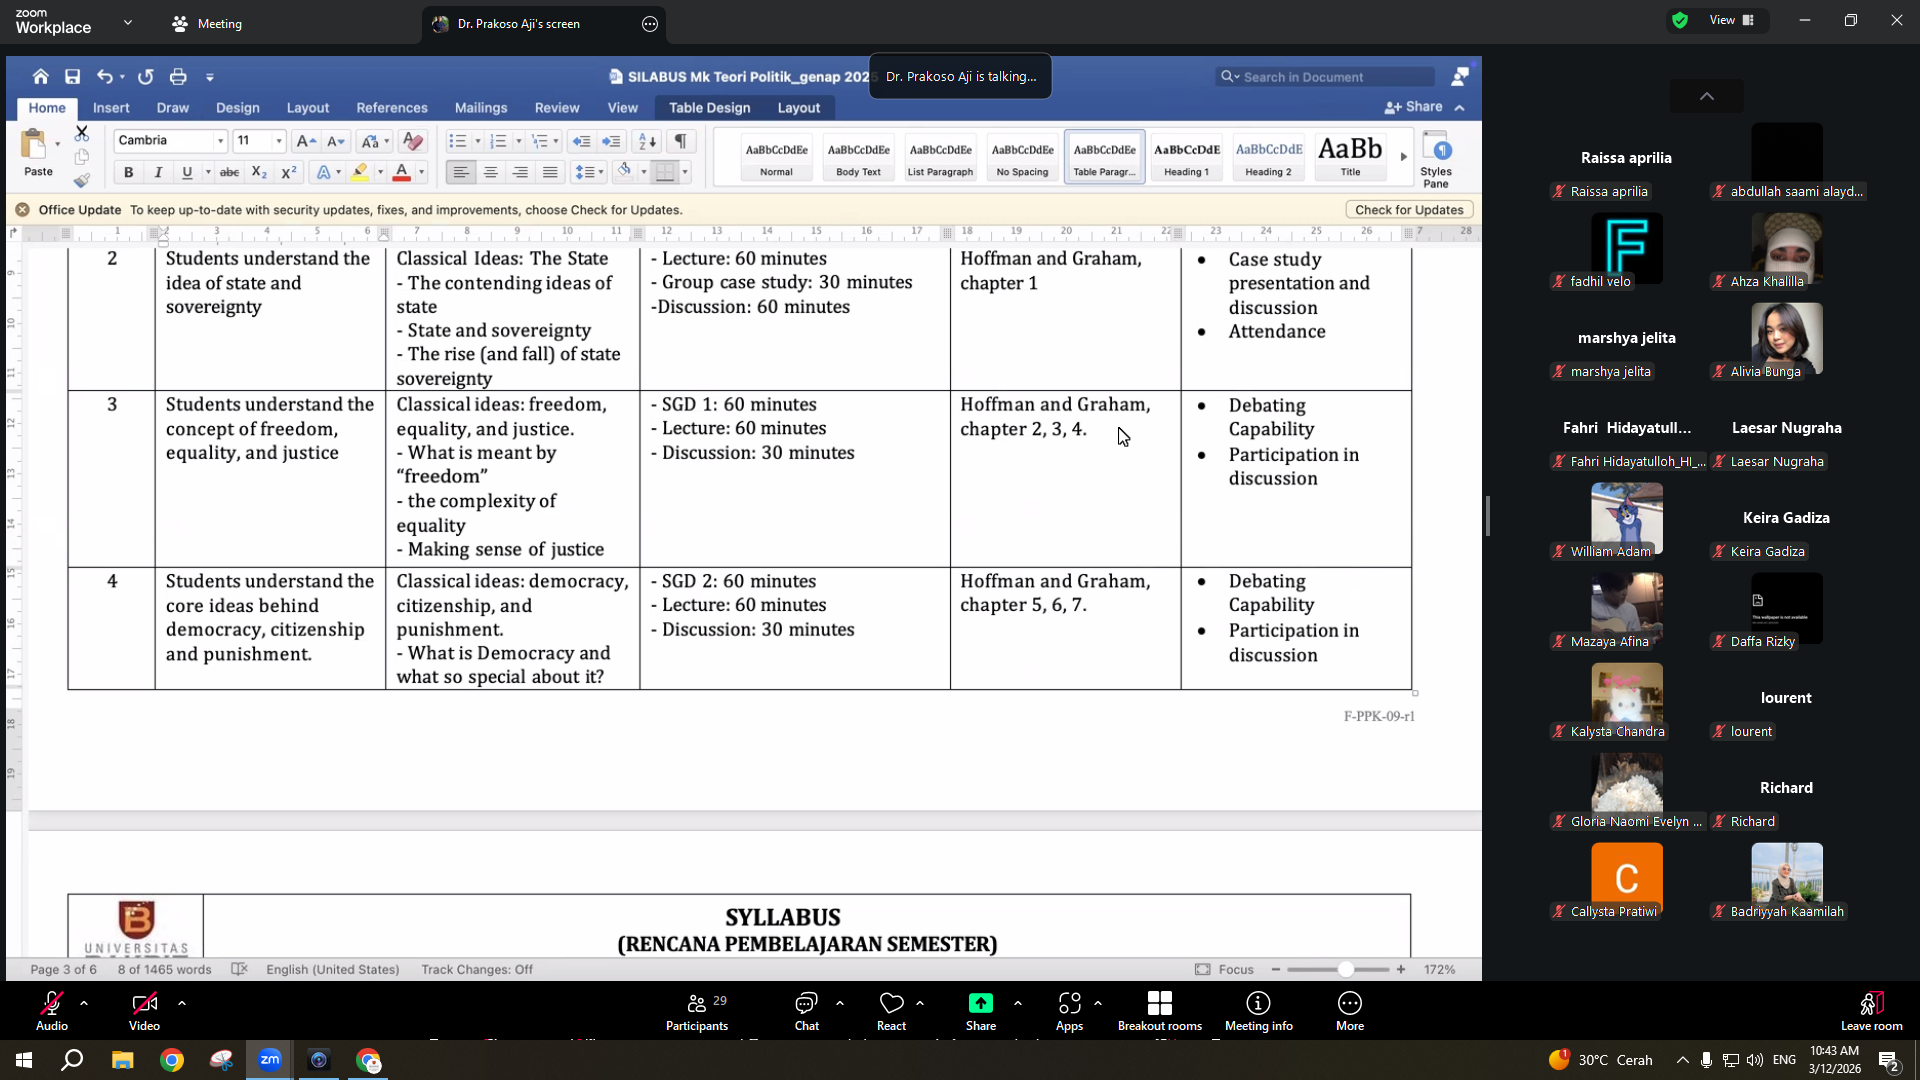Apply the Heading 1 style

click(x=1186, y=157)
